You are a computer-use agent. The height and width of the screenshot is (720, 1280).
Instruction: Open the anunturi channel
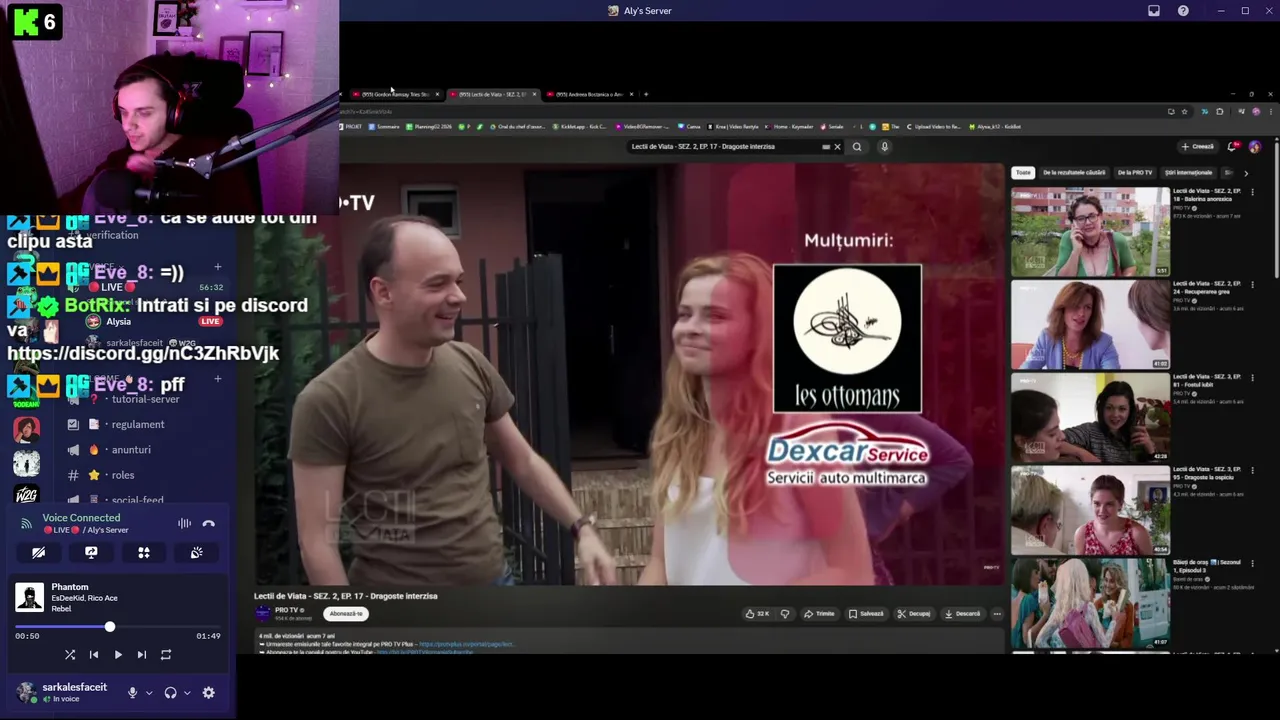click(x=130, y=450)
